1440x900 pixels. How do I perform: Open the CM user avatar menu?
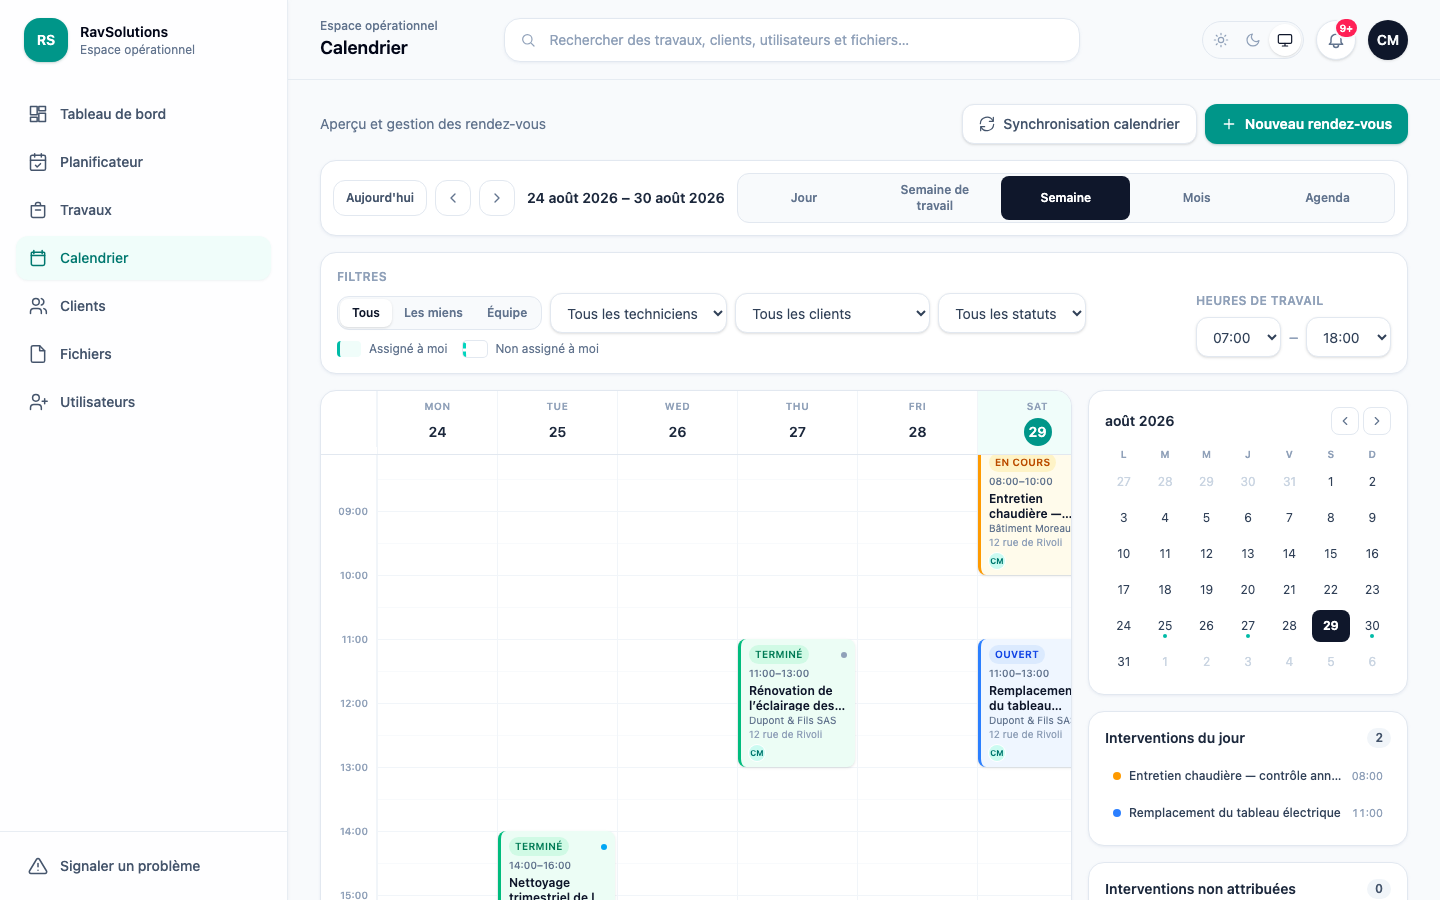[x=1388, y=40]
